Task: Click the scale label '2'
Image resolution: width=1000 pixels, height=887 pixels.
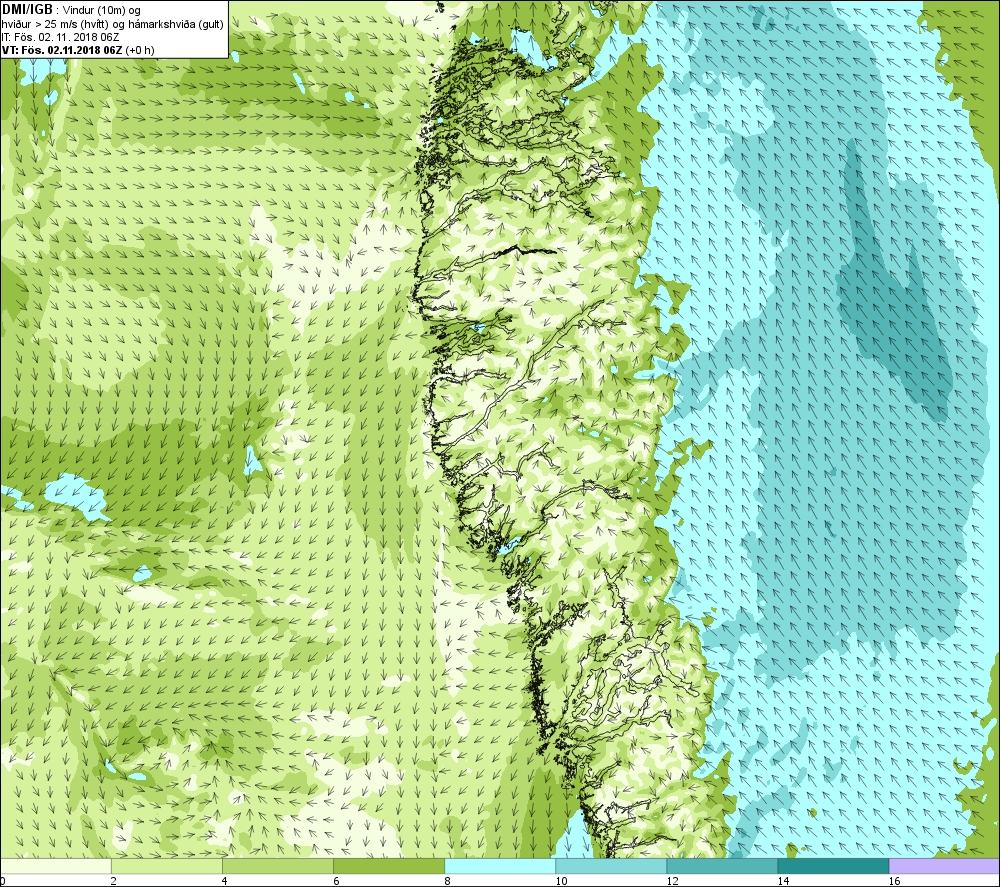Action: pyautogui.click(x=114, y=881)
